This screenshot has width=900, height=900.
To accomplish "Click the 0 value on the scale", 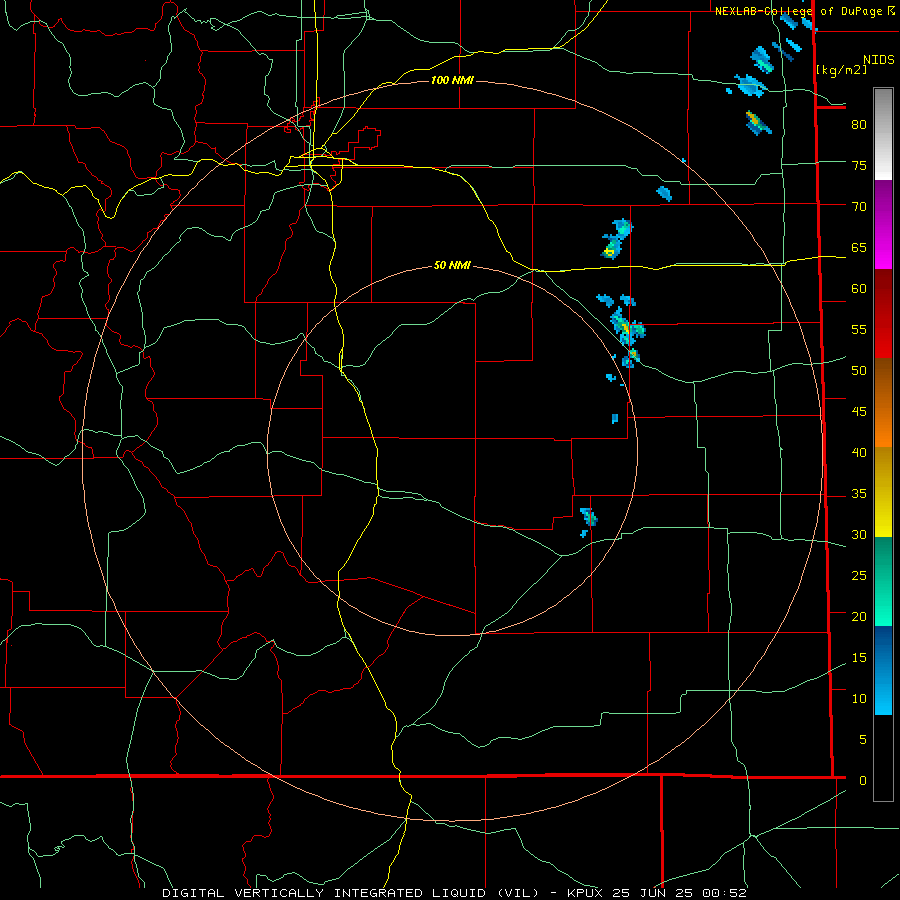I will [863, 781].
